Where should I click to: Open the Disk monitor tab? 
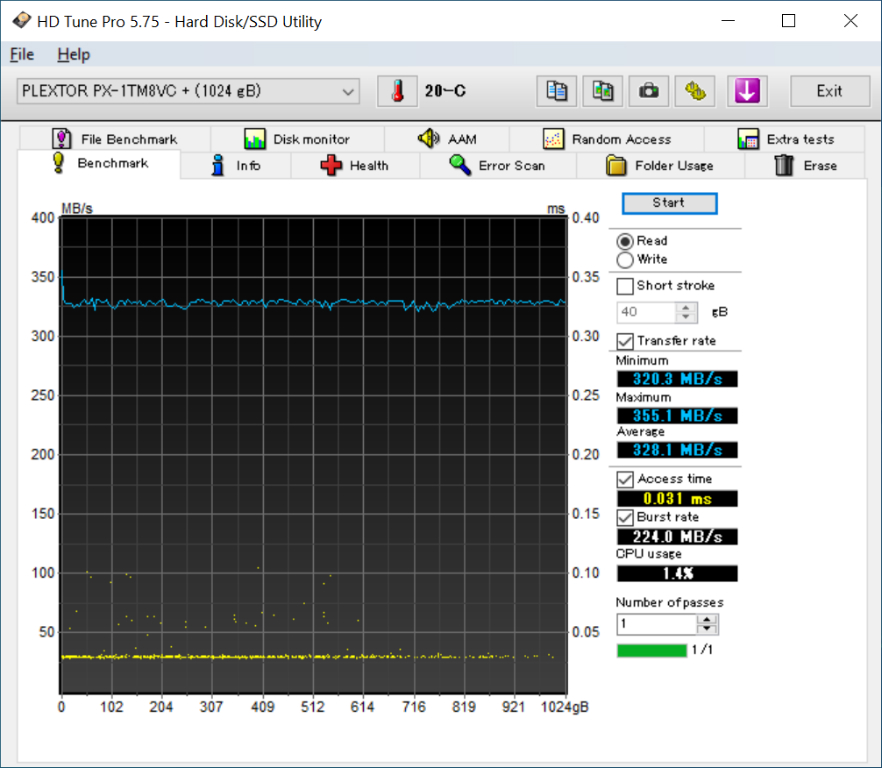point(297,139)
